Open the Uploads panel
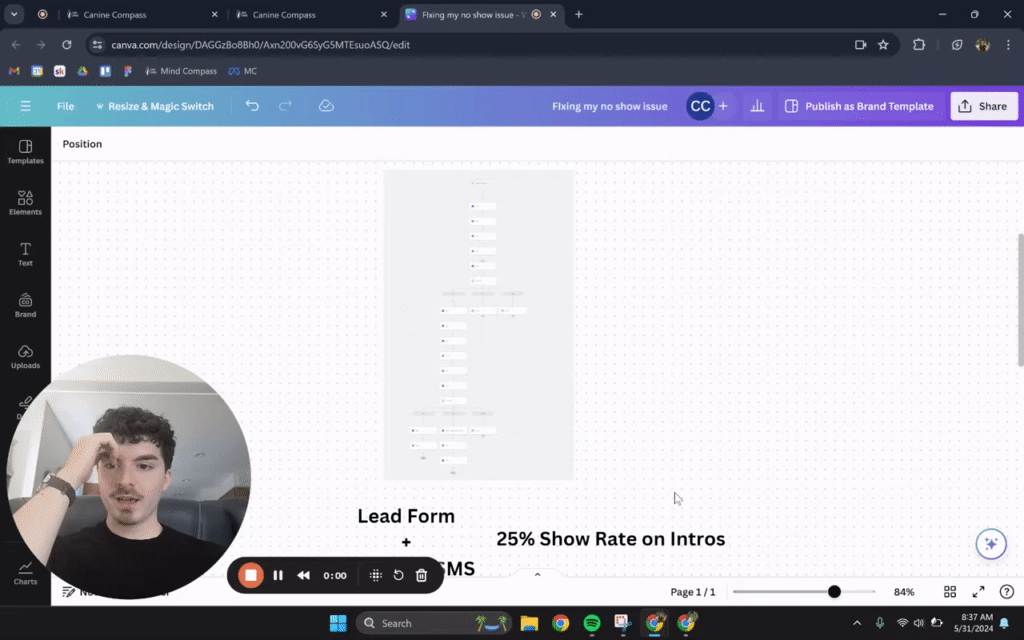This screenshot has width=1024, height=640. pyautogui.click(x=25, y=356)
